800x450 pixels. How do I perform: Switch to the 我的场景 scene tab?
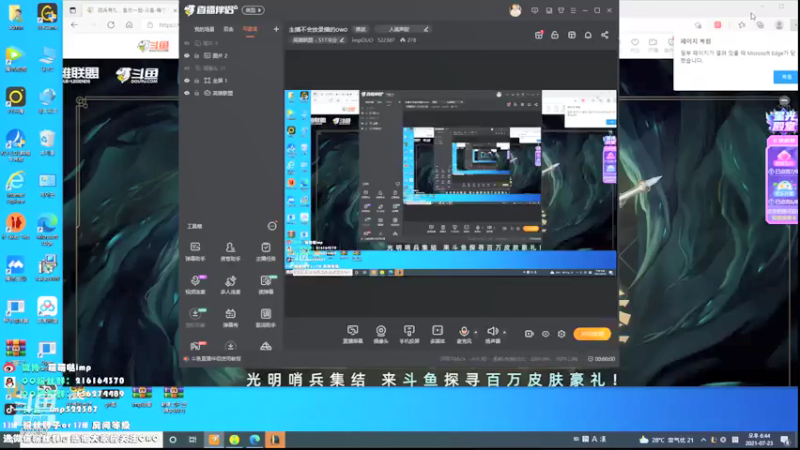(x=204, y=30)
